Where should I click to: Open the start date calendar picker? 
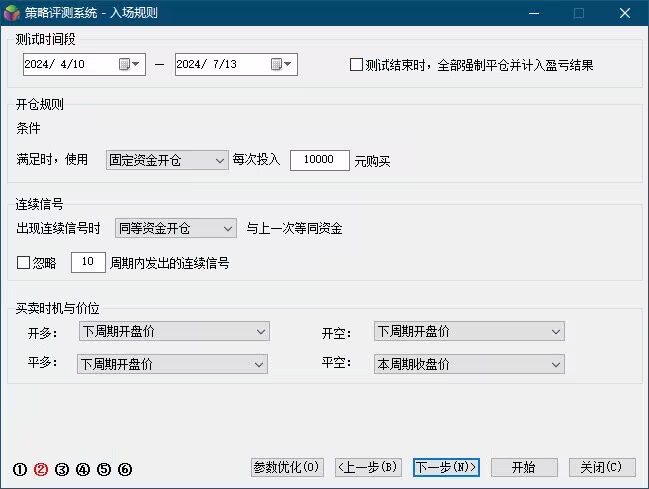tap(129, 64)
